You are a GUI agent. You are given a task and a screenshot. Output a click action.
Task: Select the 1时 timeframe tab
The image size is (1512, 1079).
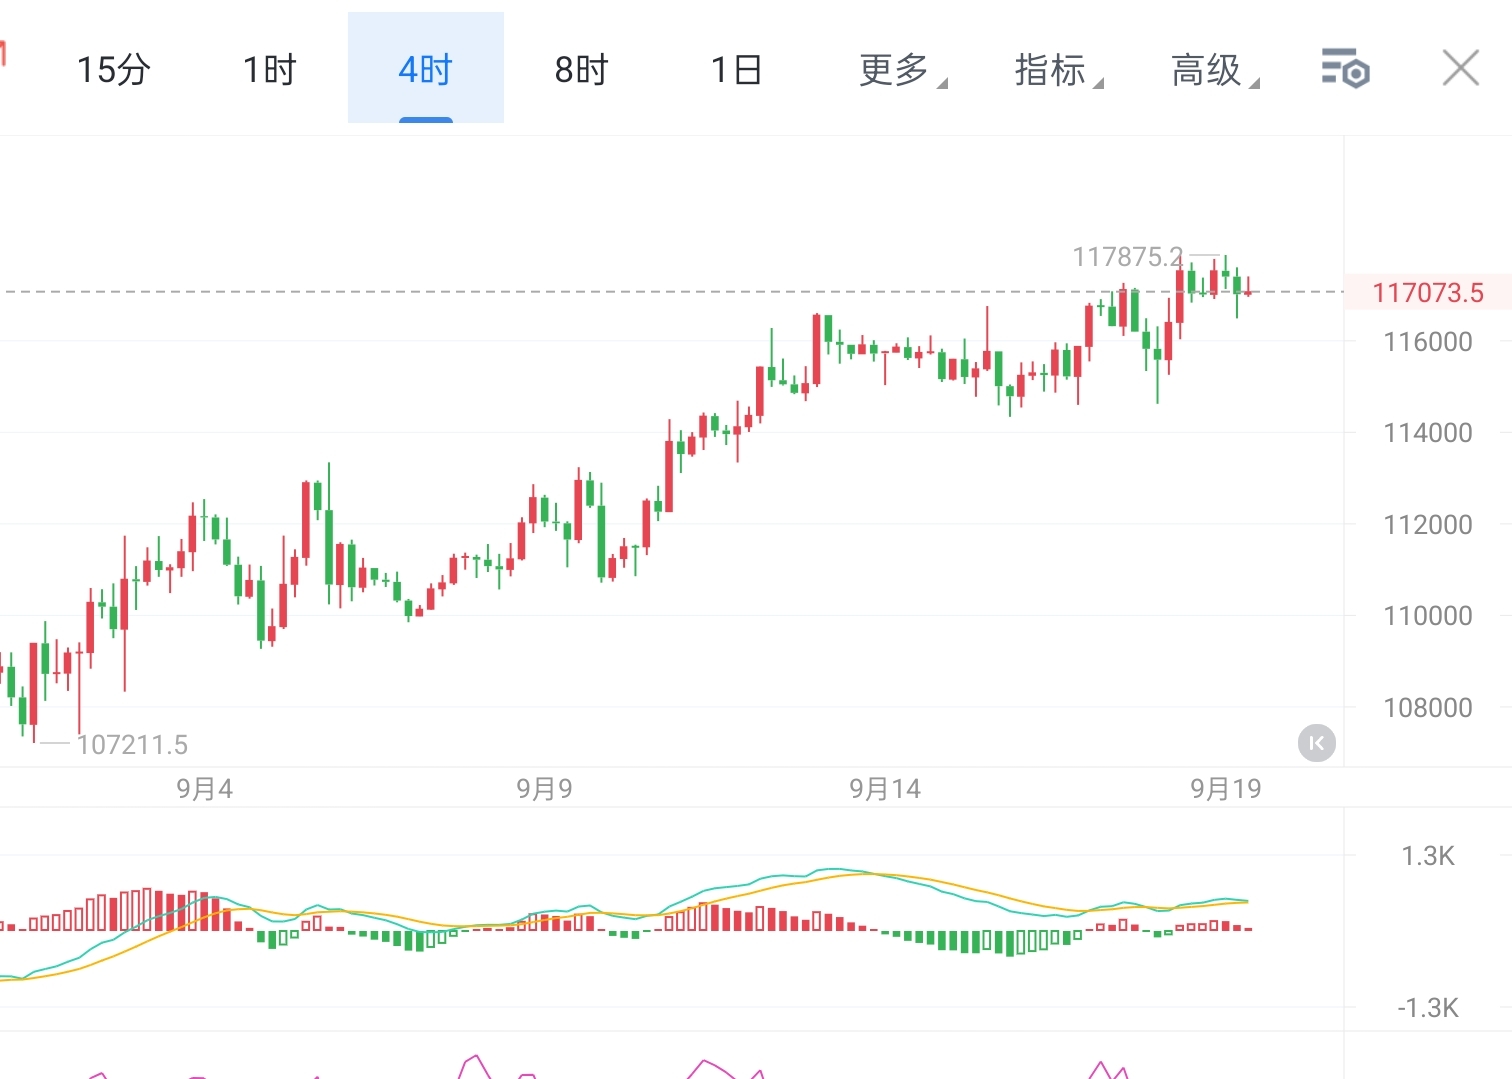(270, 70)
